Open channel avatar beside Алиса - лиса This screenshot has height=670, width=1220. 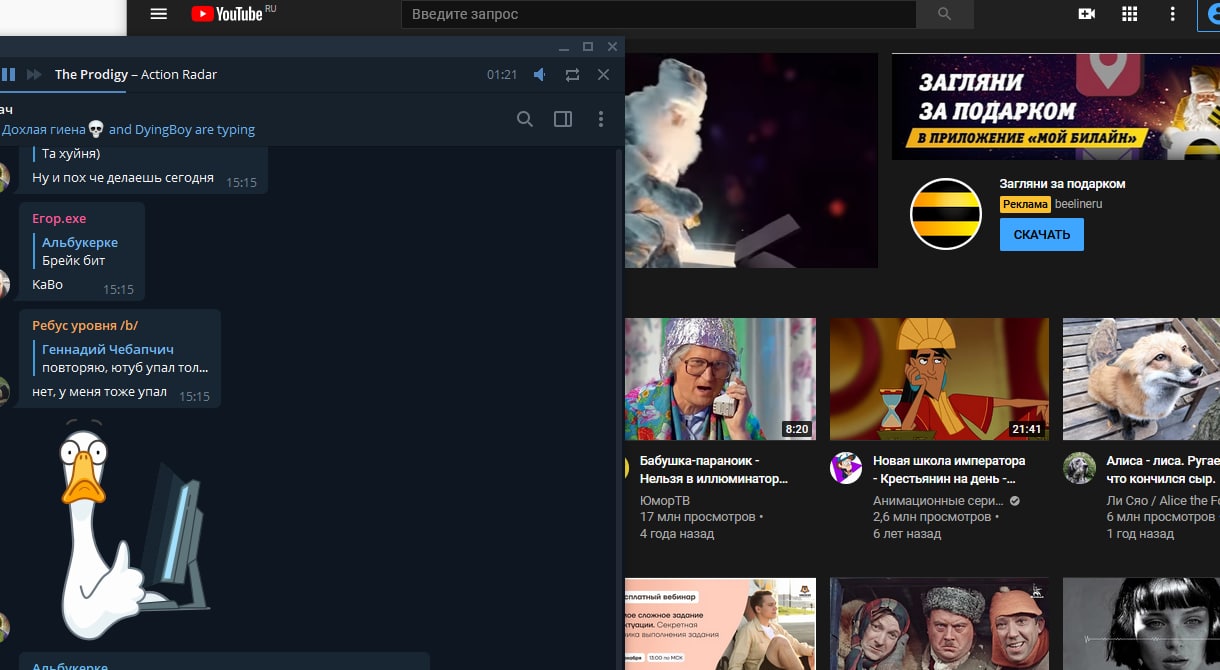point(1079,468)
